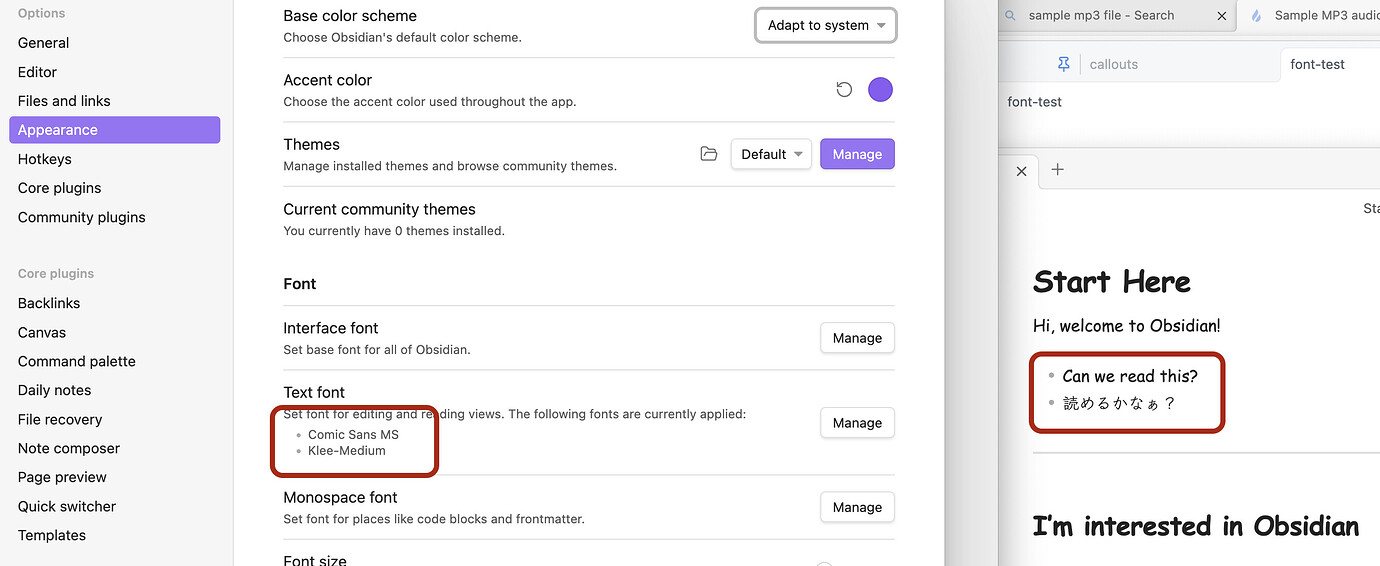Click 'Can we read this?' bullet text

click(1130, 376)
